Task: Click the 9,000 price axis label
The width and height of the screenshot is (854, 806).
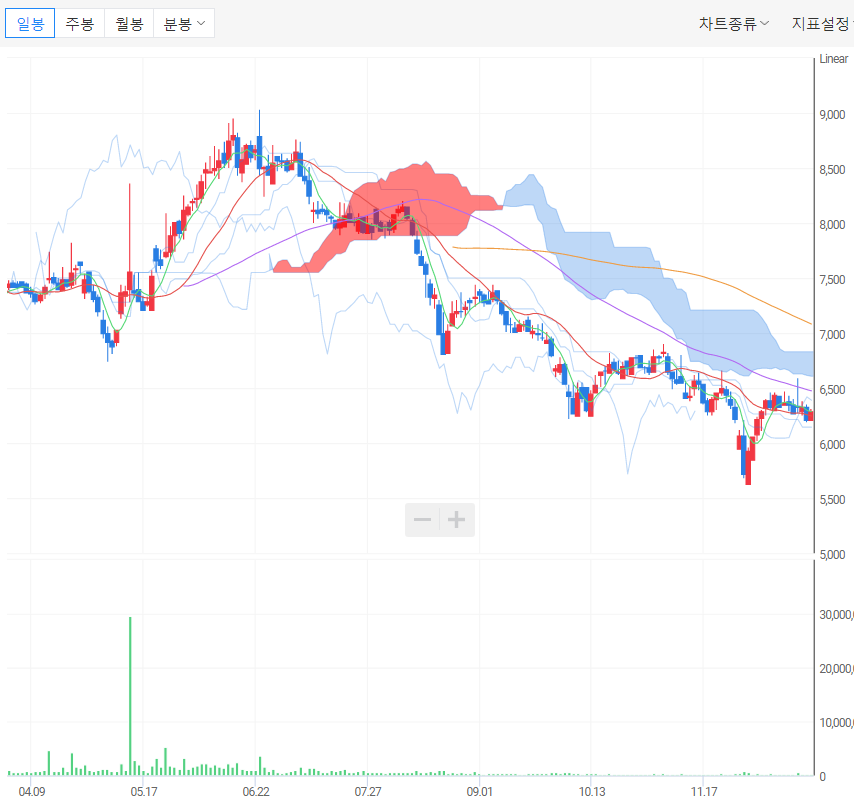Action: pyautogui.click(x=832, y=114)
